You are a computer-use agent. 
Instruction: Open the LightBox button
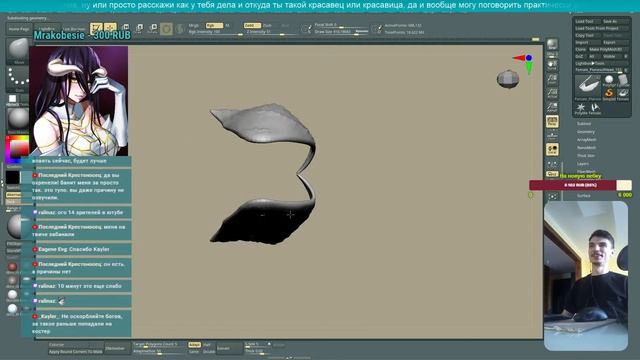tap(47, 29)
